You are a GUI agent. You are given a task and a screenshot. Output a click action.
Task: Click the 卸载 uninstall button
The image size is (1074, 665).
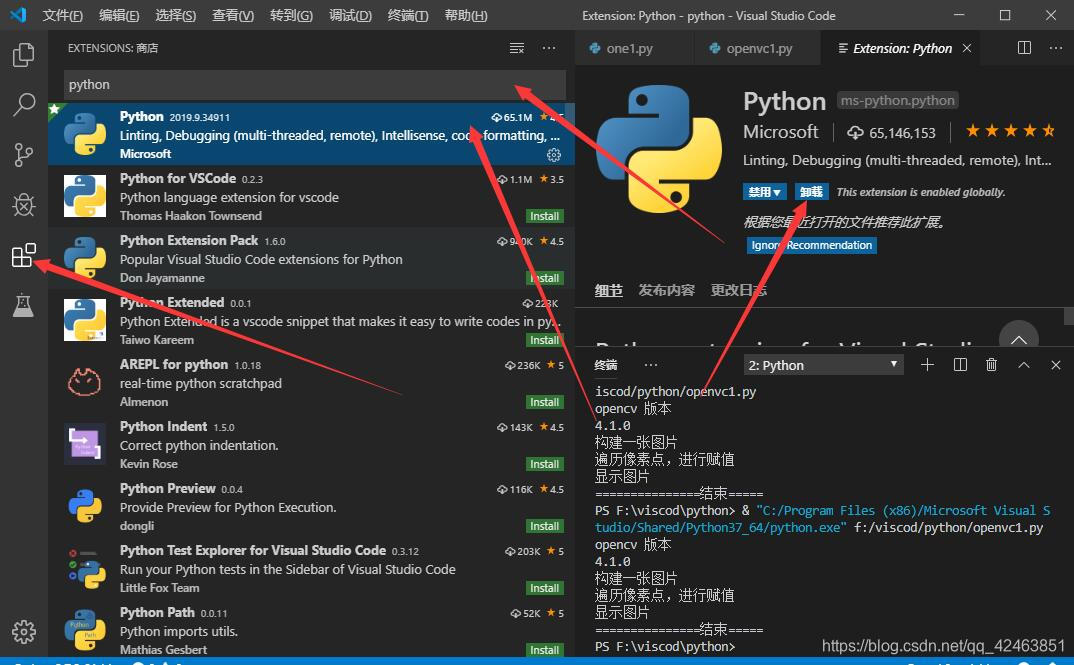pyautogui.click(x=812, y=192)
